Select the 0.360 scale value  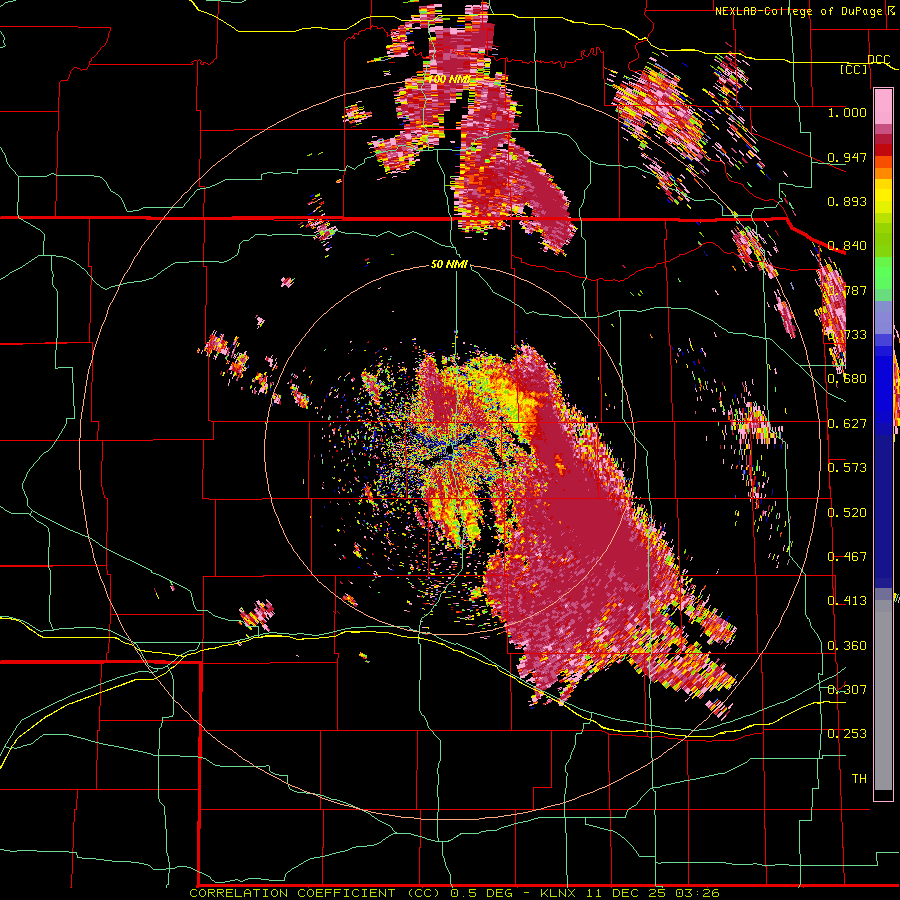[847, 646]
